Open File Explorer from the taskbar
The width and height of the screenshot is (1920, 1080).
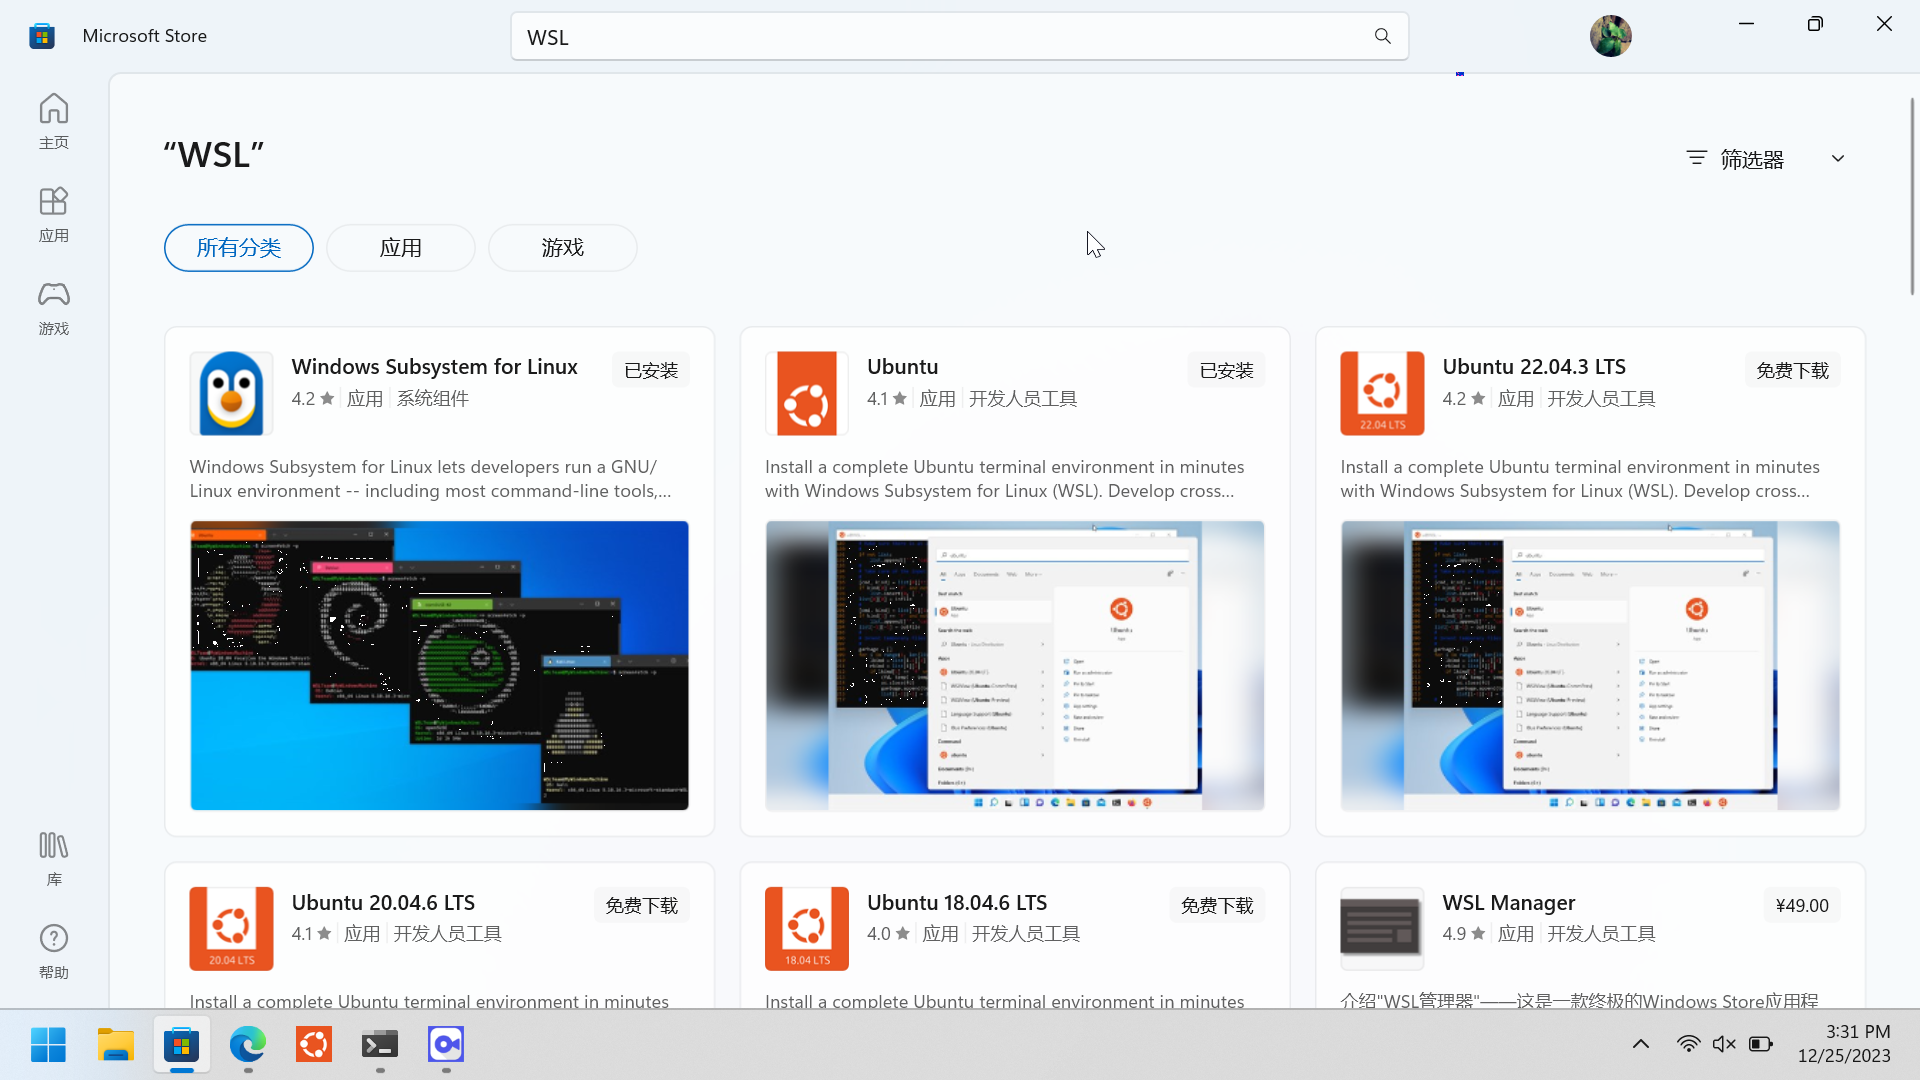point(115,1045)
